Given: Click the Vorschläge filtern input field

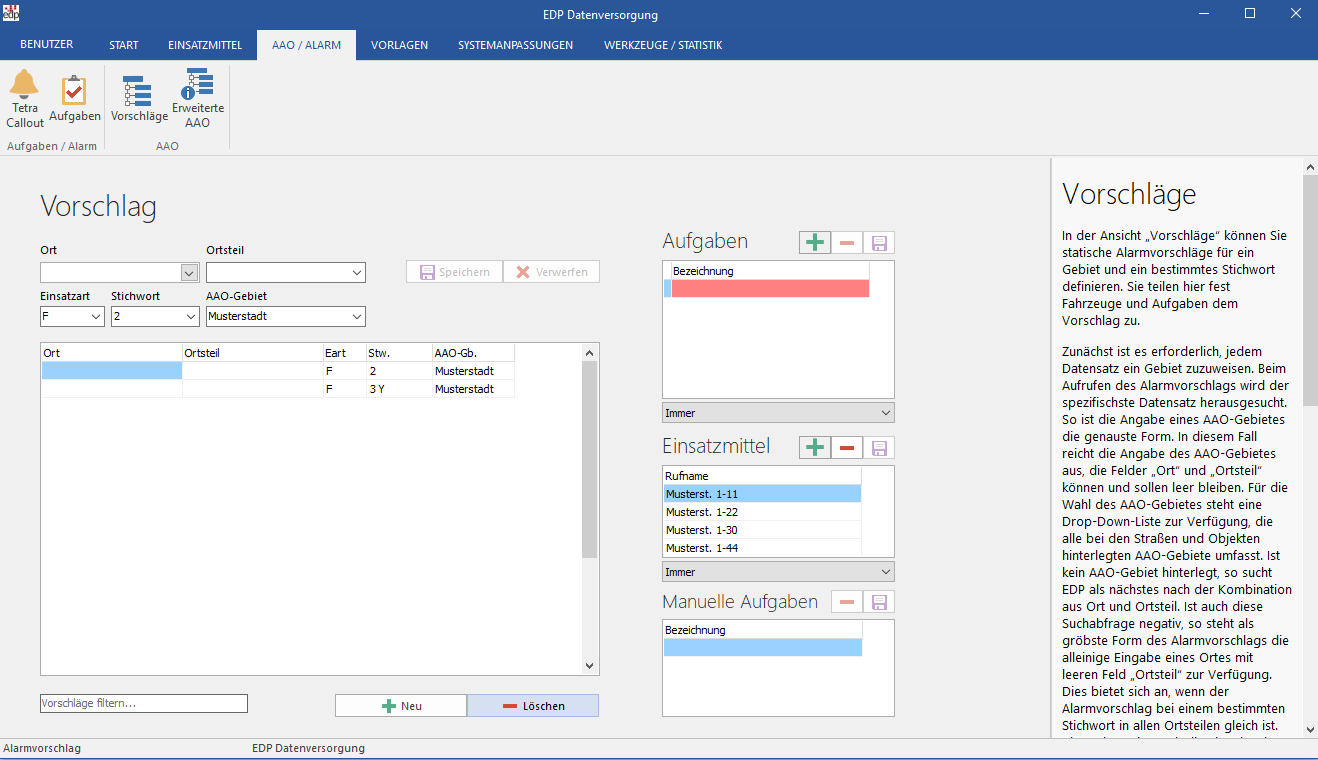Looking at the screenshot, I should 144,704.
